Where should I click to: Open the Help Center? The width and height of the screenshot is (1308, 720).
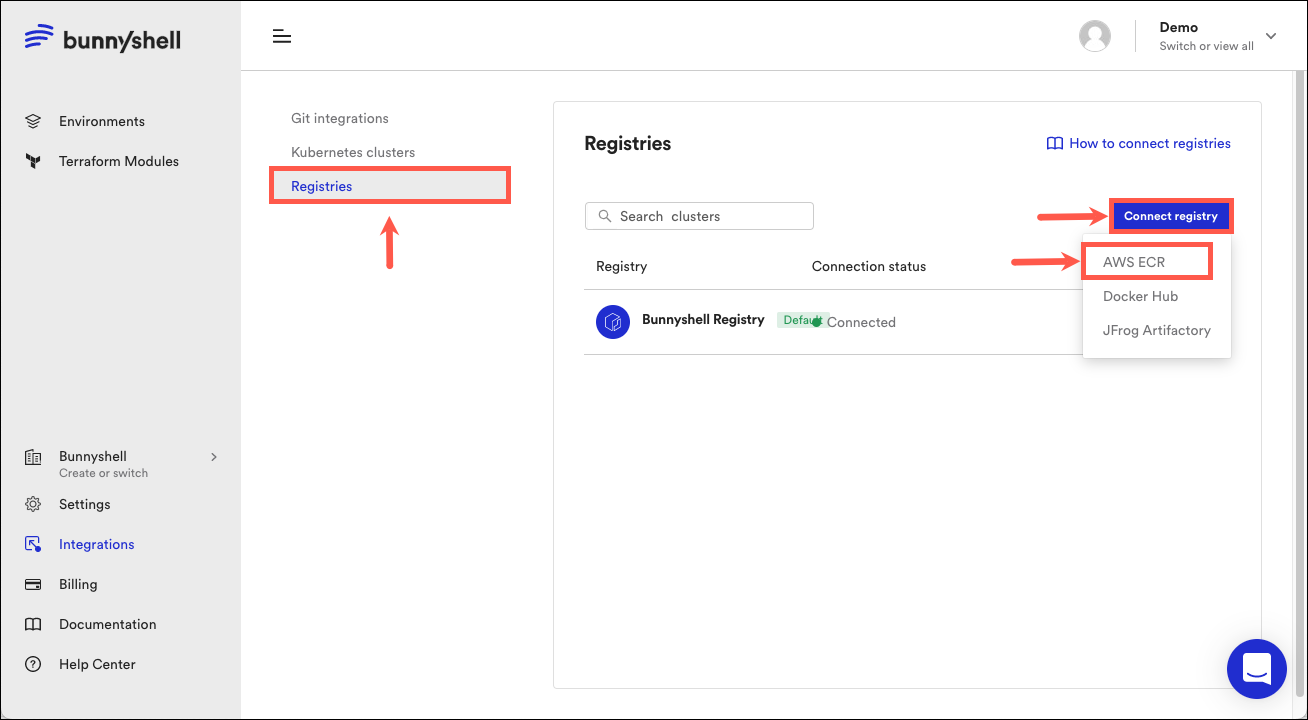97,664
